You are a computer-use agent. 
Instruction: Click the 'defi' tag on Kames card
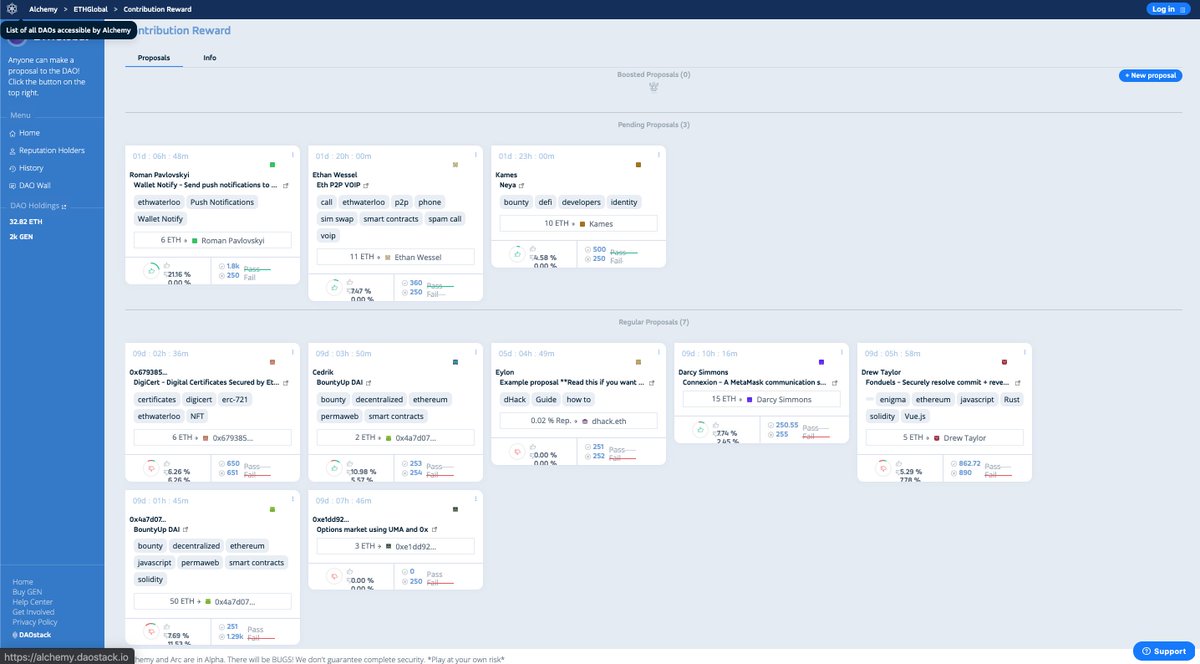[546, 202]
